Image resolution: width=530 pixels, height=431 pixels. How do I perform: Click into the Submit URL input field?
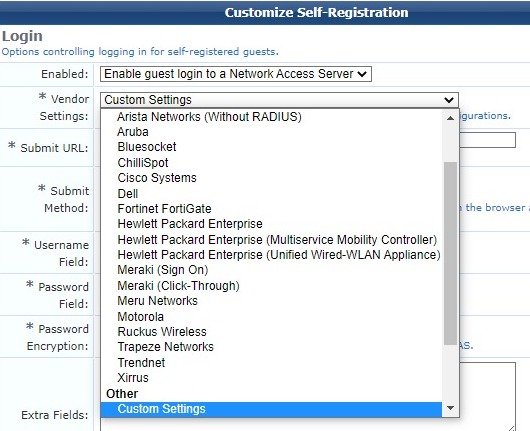pyautogui.click(x=487, y=140)
